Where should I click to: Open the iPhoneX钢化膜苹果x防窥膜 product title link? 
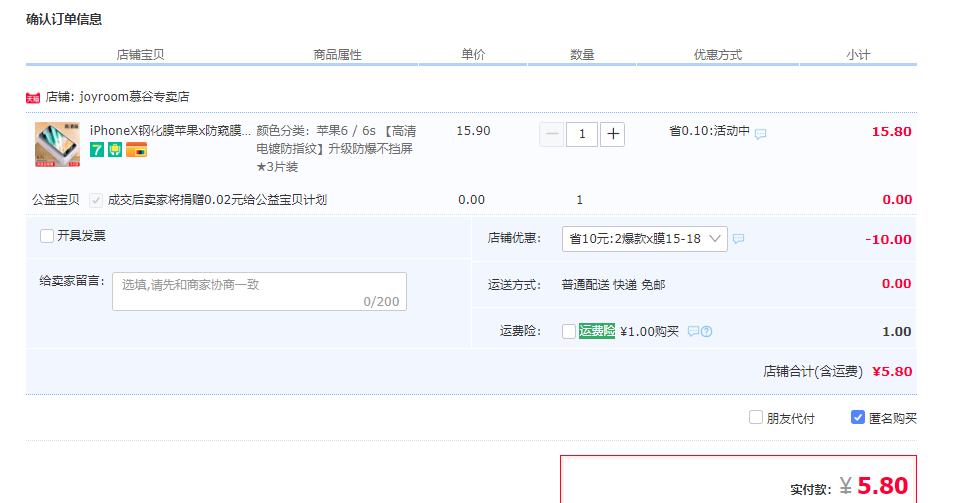click(x=170, y=130)
